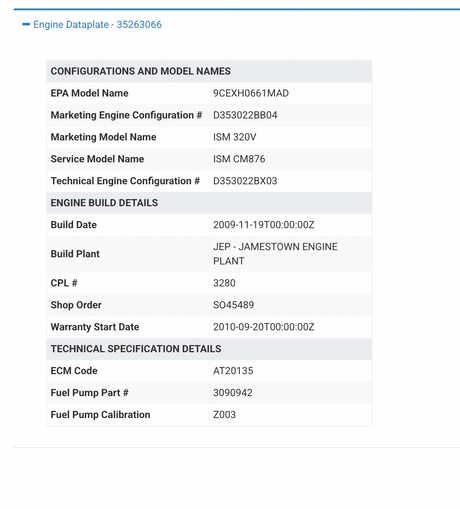Click the Build Plant row label

[x=75, y=254]
